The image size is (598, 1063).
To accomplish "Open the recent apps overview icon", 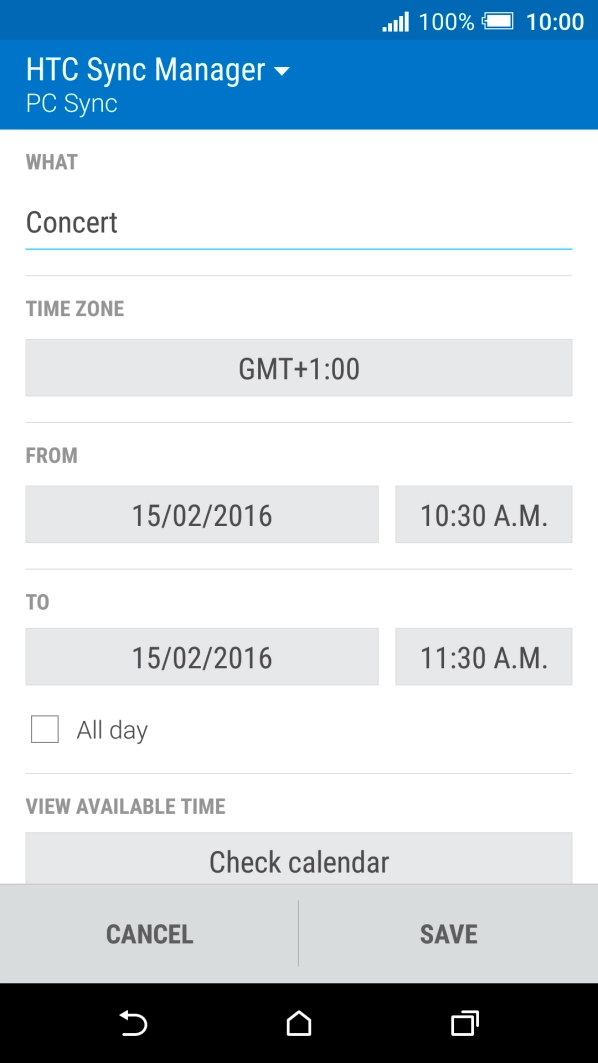I will [464, 1023].
